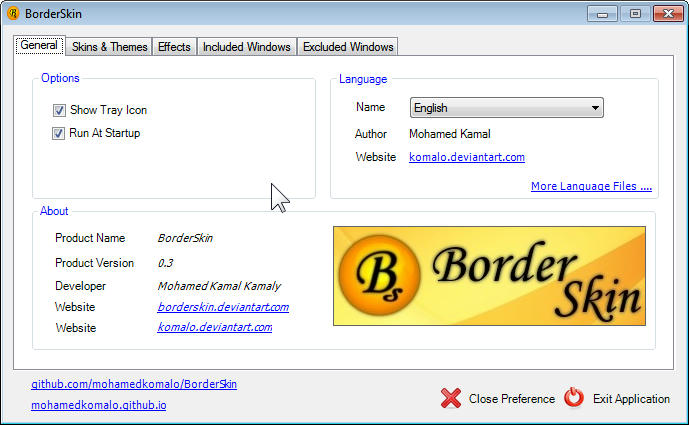
Task: Click the product version value 0.3
Action: (x=165, y=263)
